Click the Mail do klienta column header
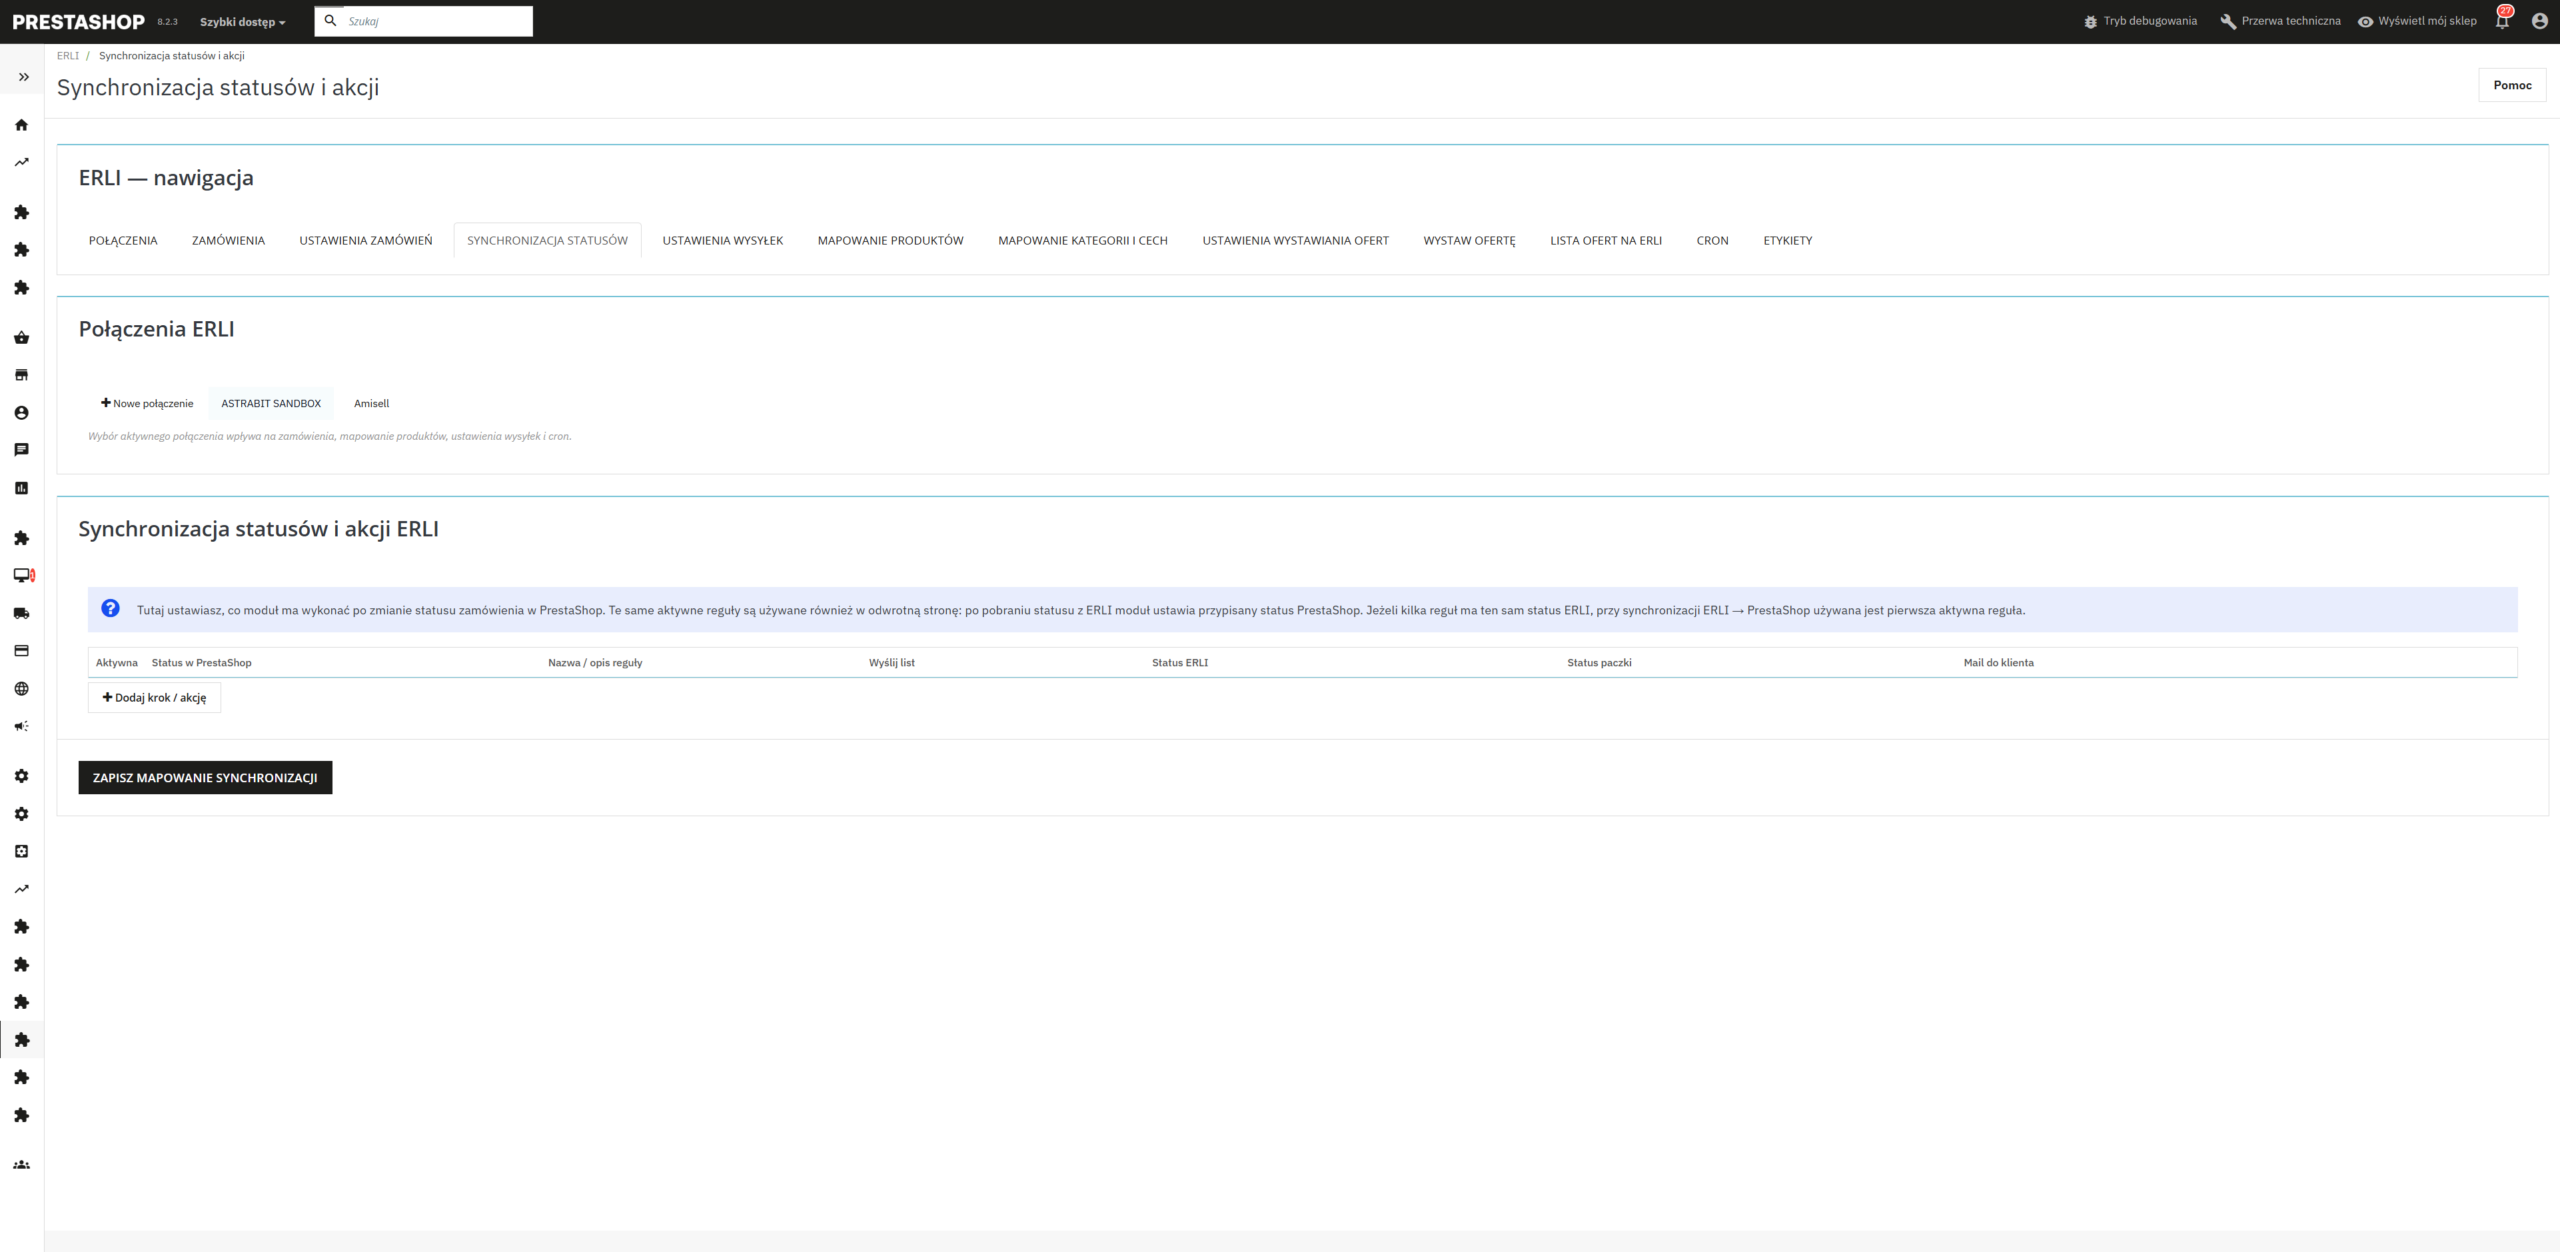This screenshot has width=2560, height=1252. pos(1999,662)
